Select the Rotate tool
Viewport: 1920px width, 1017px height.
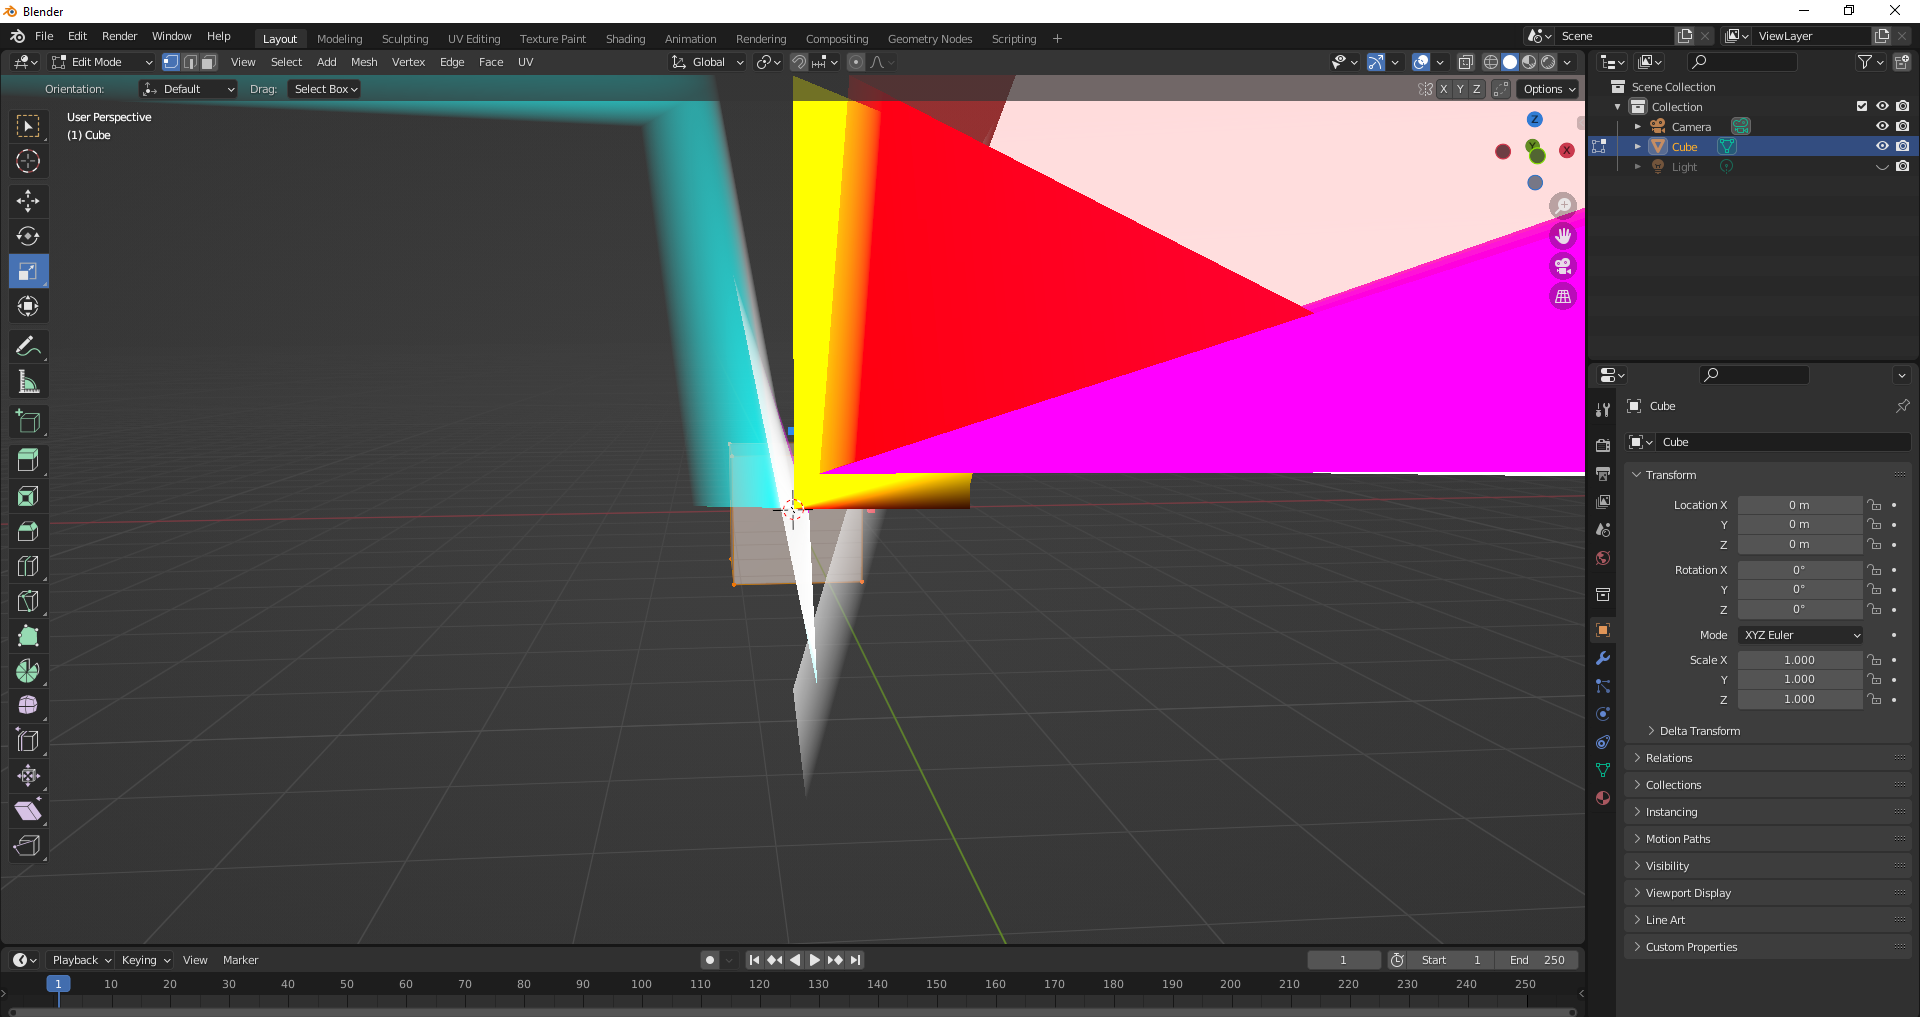pyautogui.click(x=28, y=236)
